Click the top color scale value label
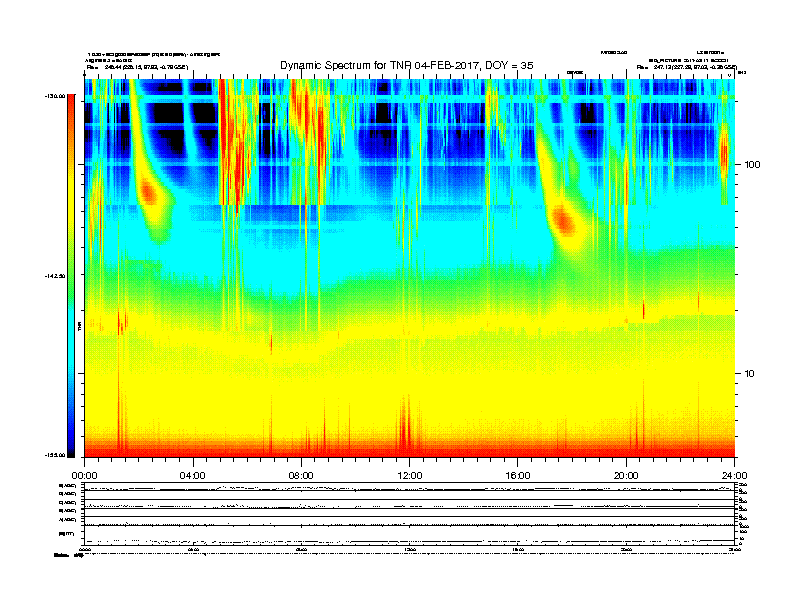Viewport: 792px width, 612px height. coord(55,96)
